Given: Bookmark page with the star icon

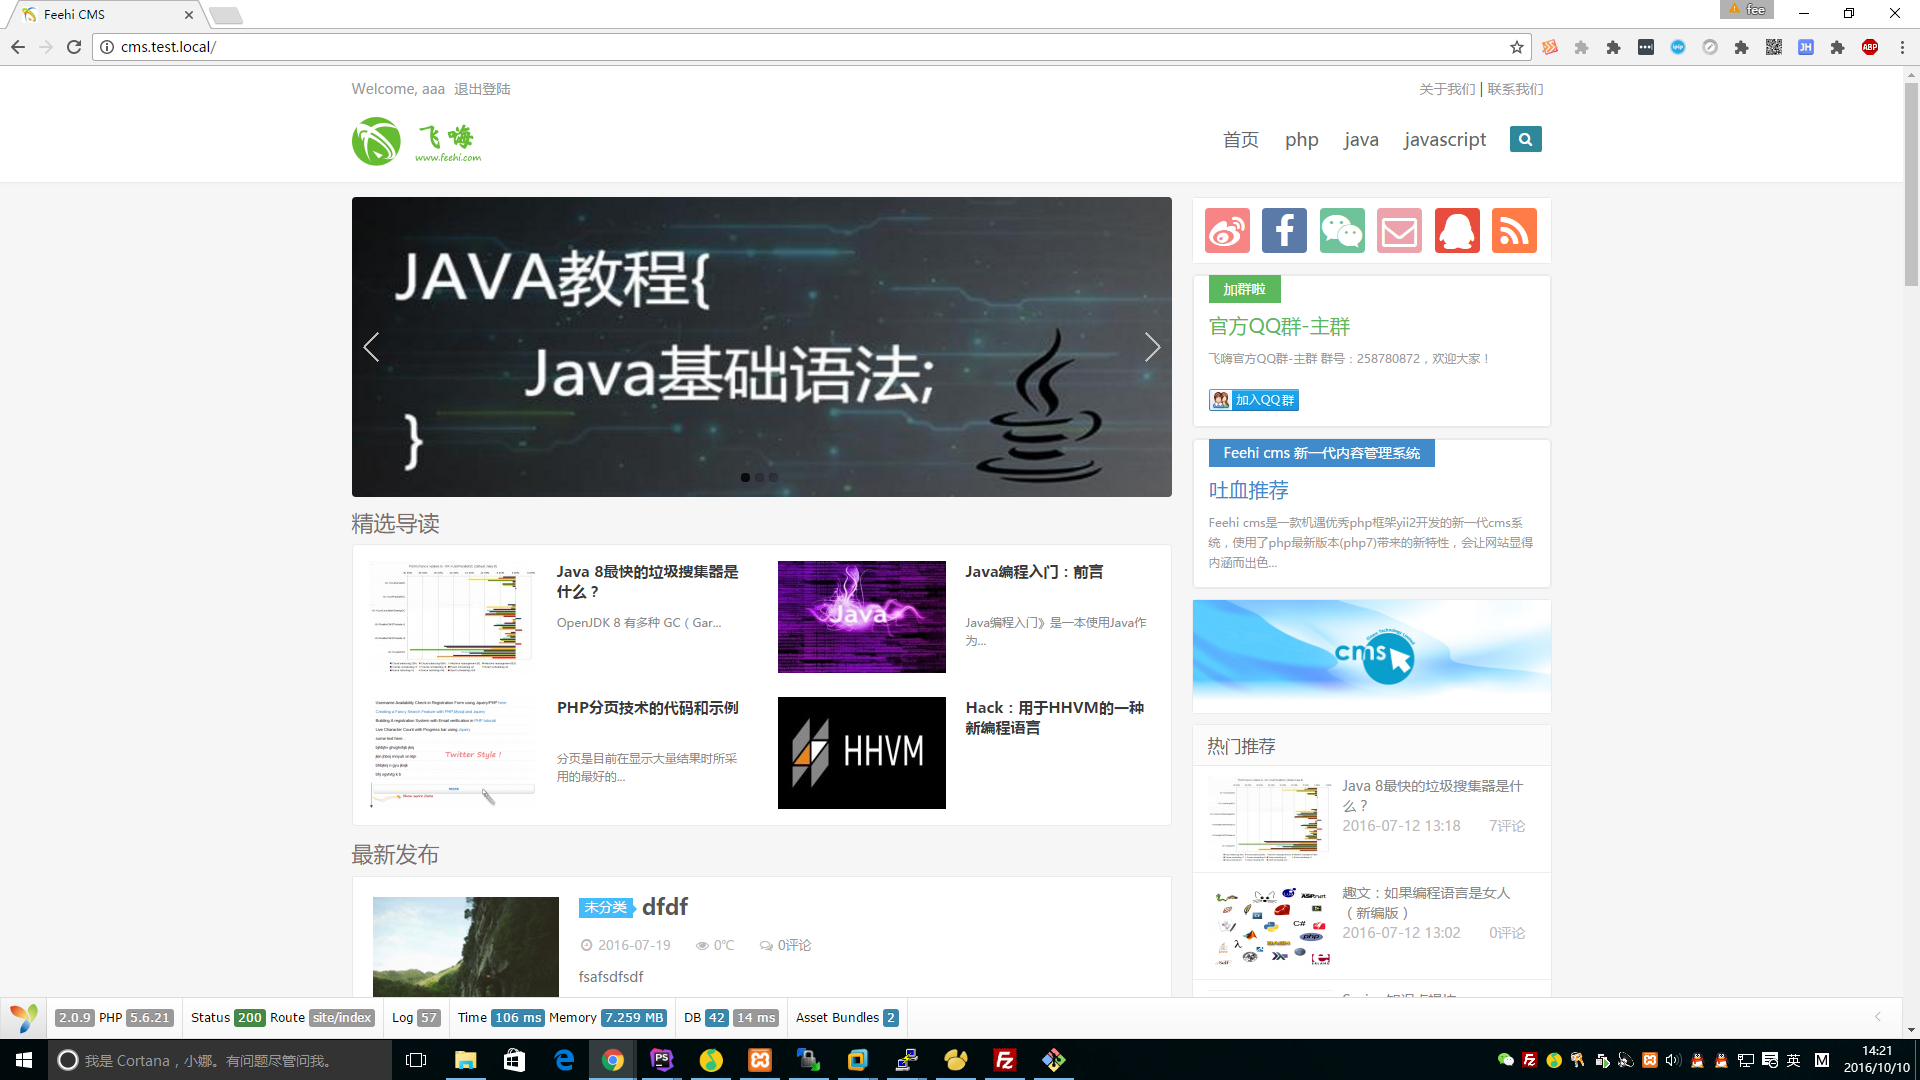Looking at the screenshot, I should tap(1517, 47).
